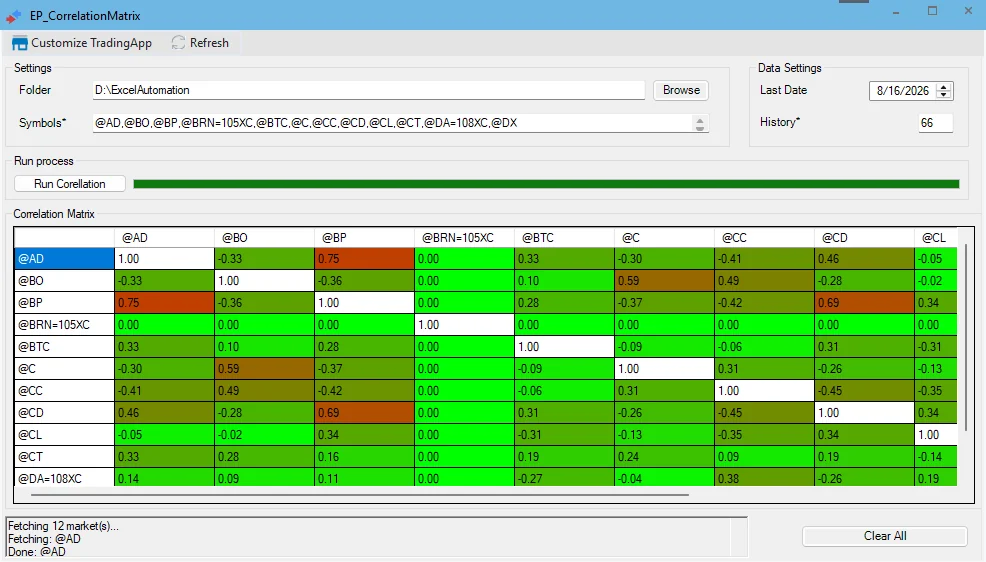Select the @CL row header
Screen dimensions: 986x562
[64, 434]
